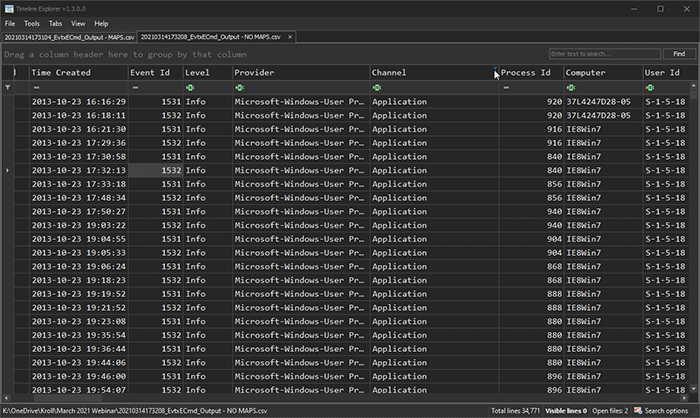700x418 pixels.
Task: Select time cell 2013-10-23 19:04:55
Action: pyautogui.click(x=79, y=239)
